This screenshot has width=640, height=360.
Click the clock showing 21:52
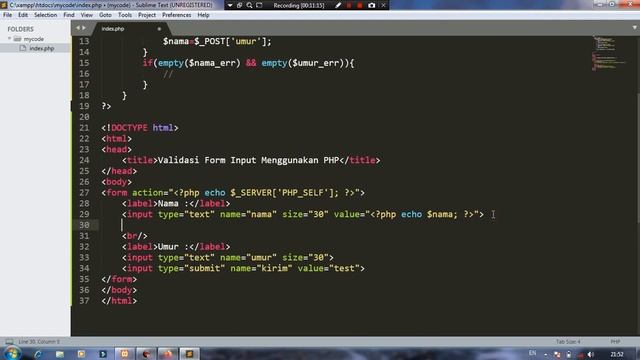tap(617, 354)
